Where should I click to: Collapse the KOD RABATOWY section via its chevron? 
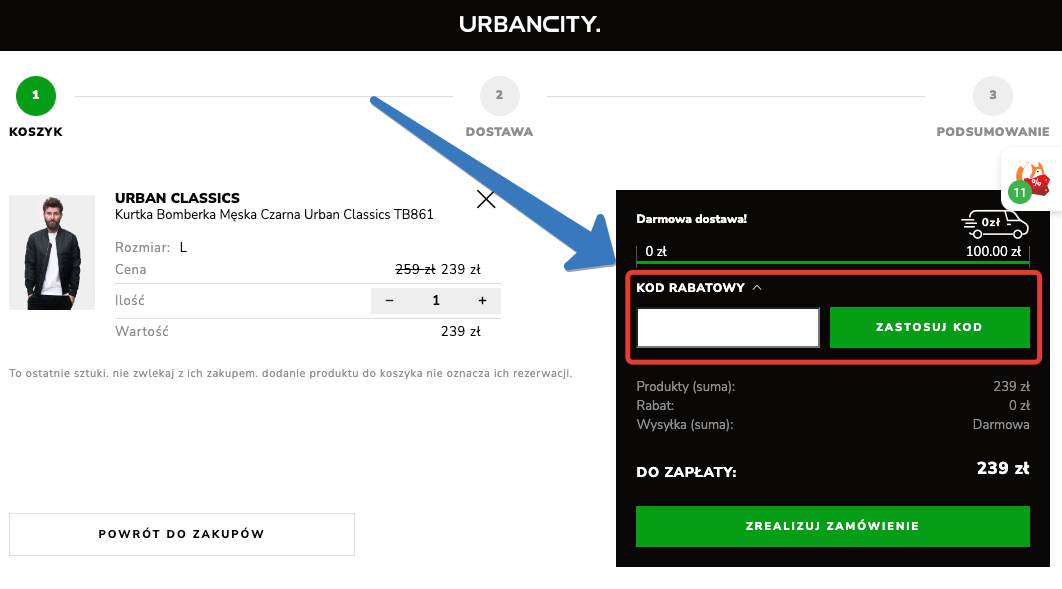coord(757,286)
